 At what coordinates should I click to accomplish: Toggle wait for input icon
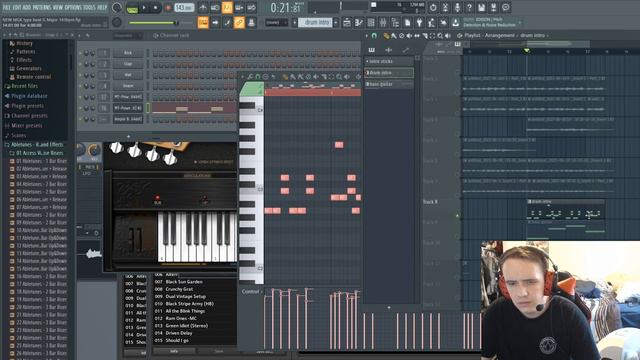215,7
